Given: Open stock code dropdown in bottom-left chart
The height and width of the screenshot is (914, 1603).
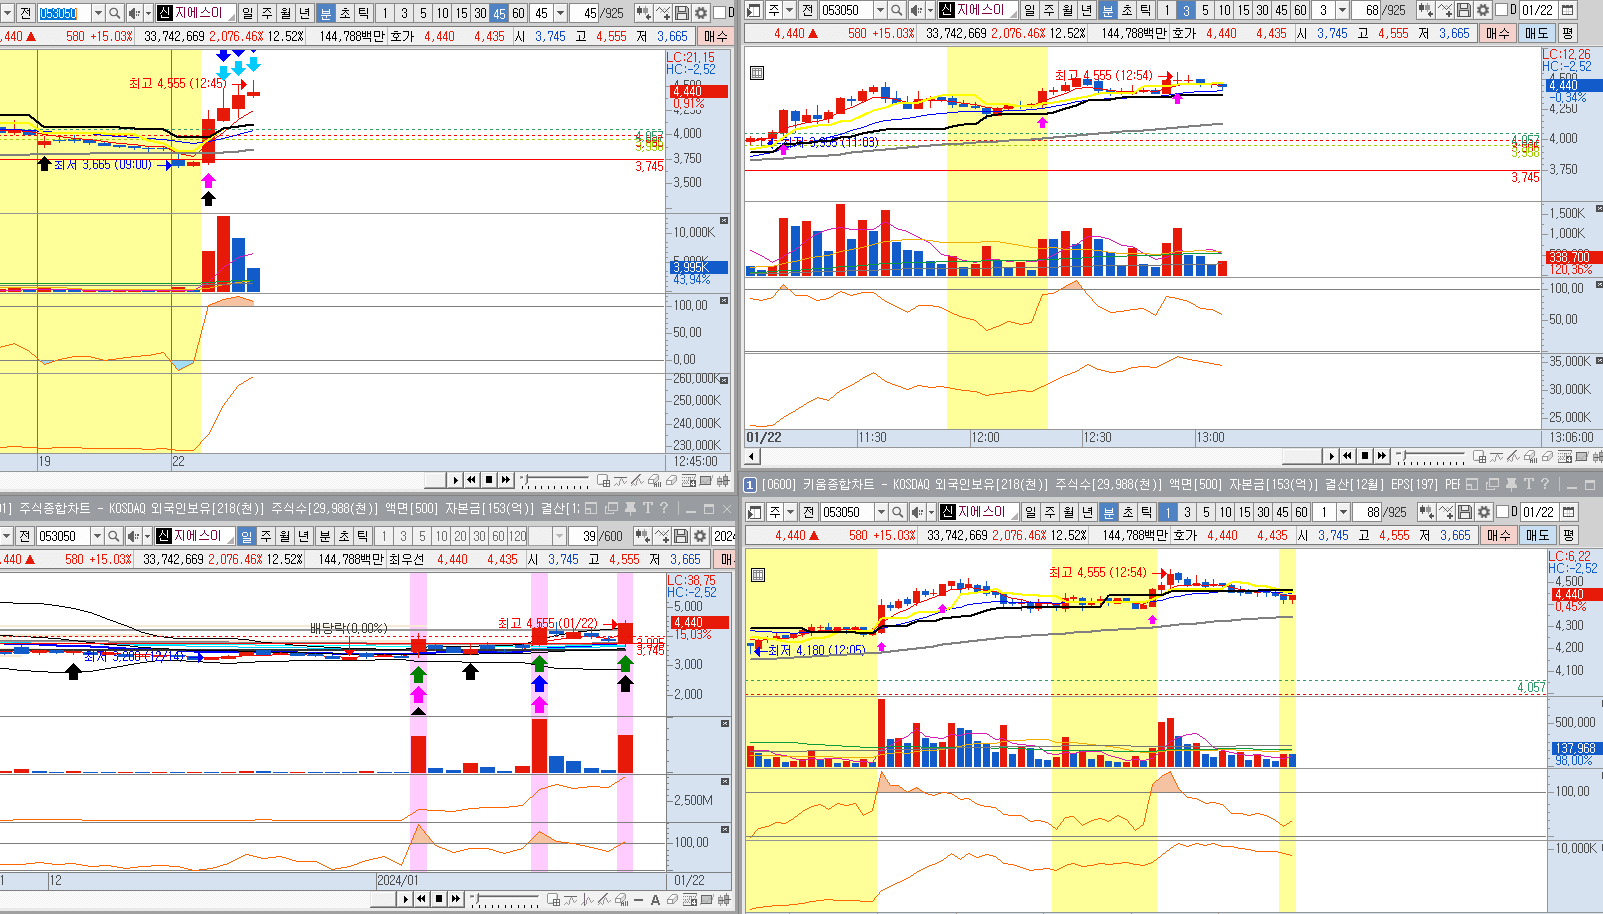Looking at the screenshot, I should 97,536.
